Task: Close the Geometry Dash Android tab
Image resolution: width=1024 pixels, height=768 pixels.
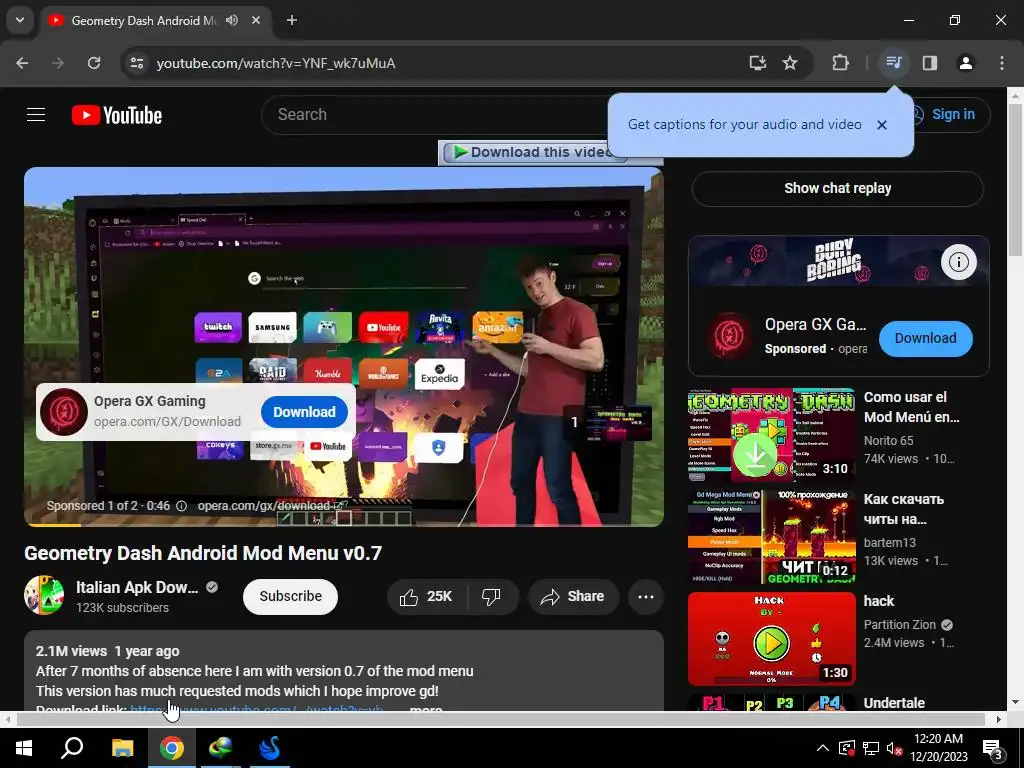Action: click(x=256, y=20)
